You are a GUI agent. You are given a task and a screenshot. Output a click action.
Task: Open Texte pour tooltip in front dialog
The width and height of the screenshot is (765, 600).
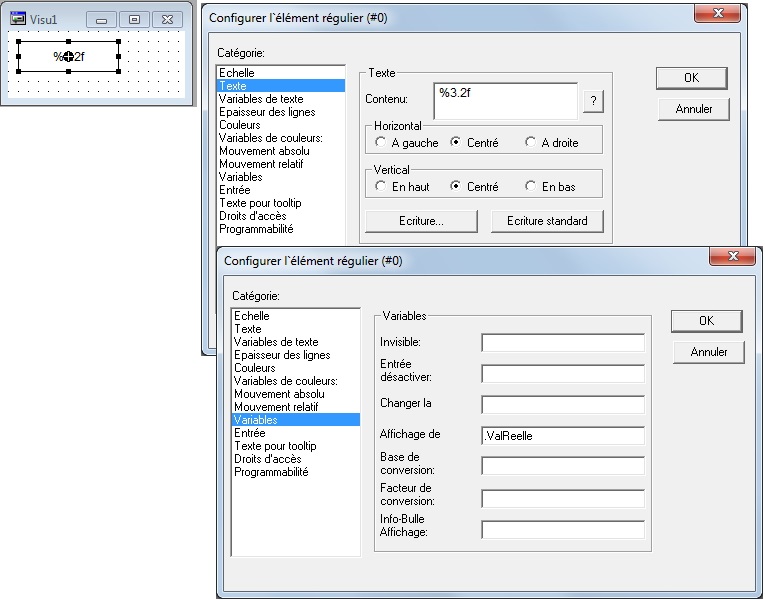pos(274,446)
